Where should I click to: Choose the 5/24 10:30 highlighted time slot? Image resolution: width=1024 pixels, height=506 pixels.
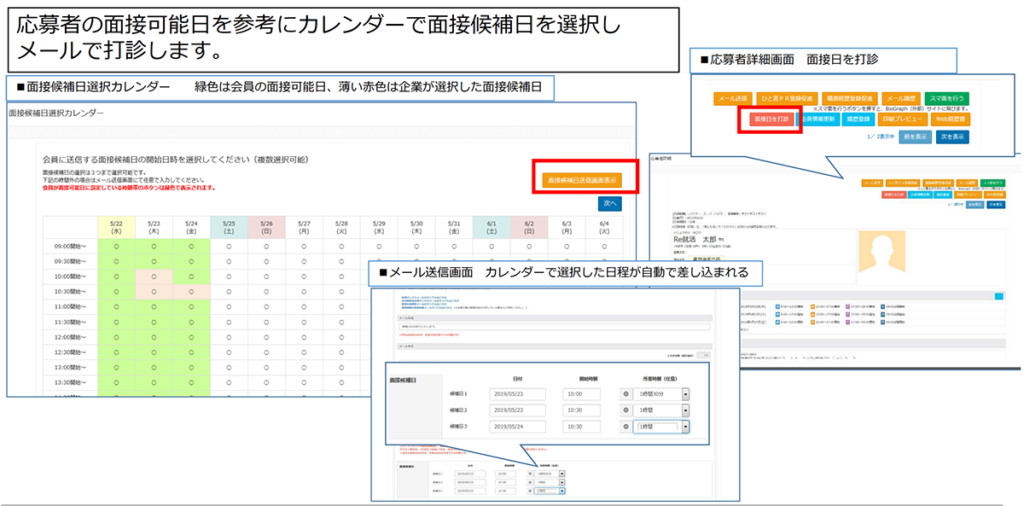click(190, 290)
